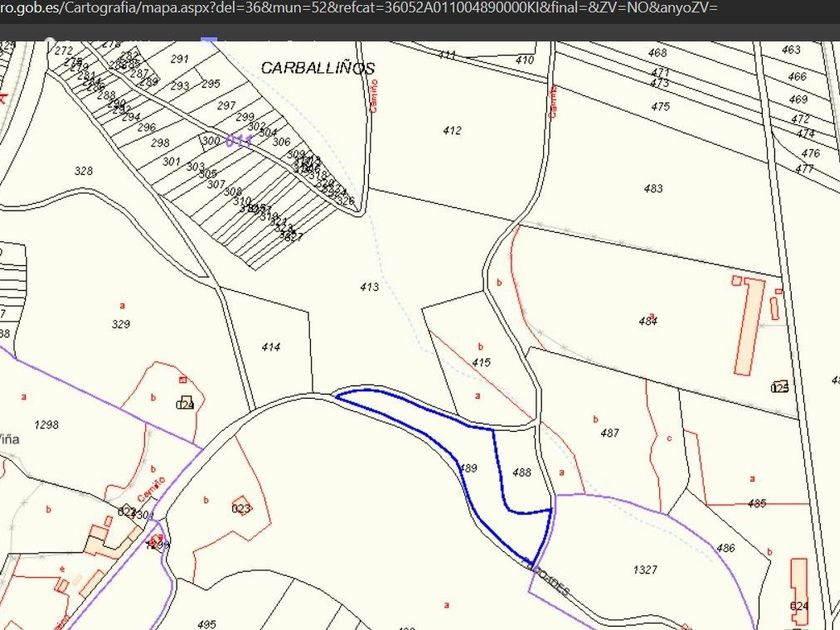Click the building marker labeled 125
Image resolution: width=840 pixels, height=630 pixels.
click(780, 387)
